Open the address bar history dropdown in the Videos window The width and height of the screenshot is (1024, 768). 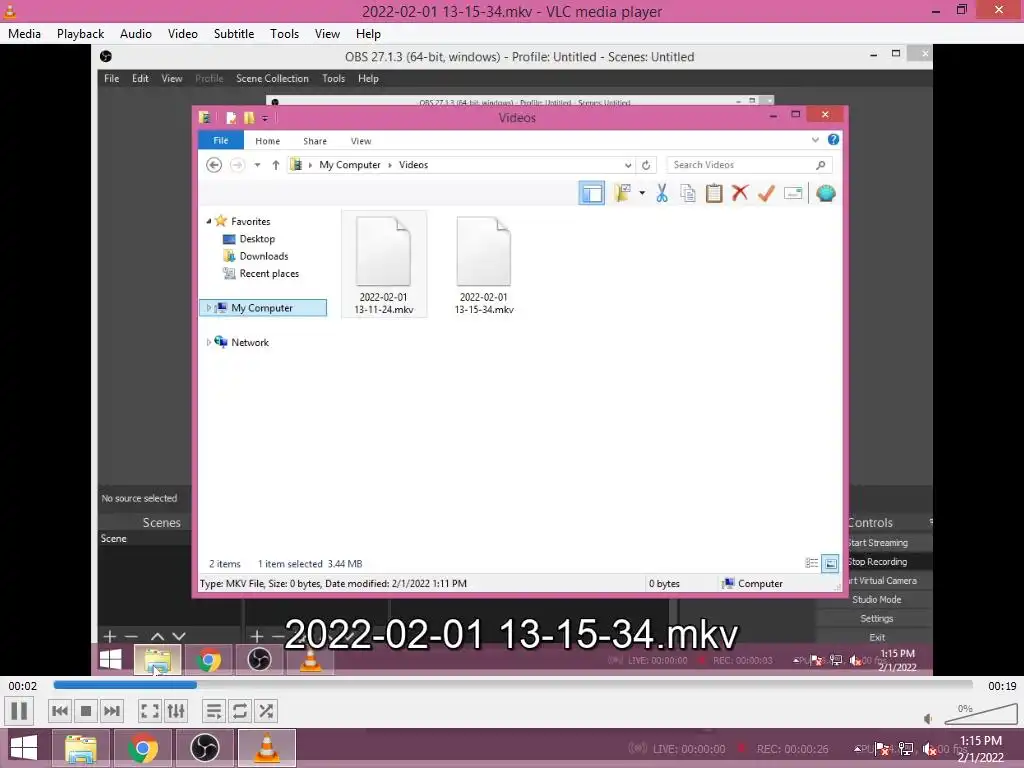(x=628, y=165)
